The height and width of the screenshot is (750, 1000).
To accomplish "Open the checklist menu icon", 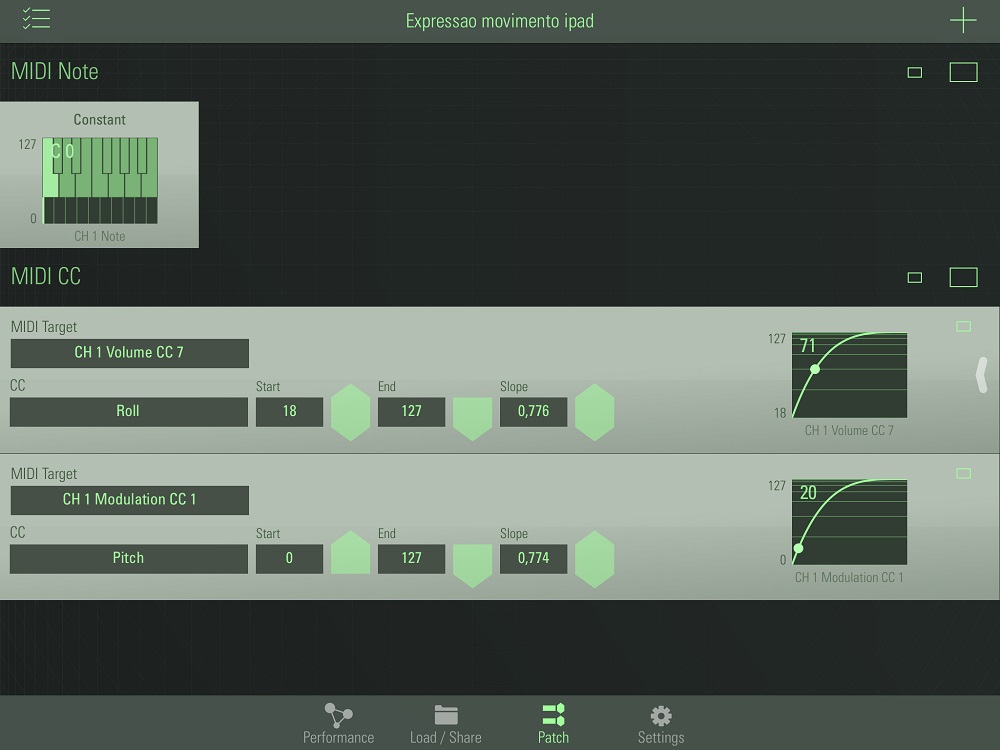I will [36, 18].
